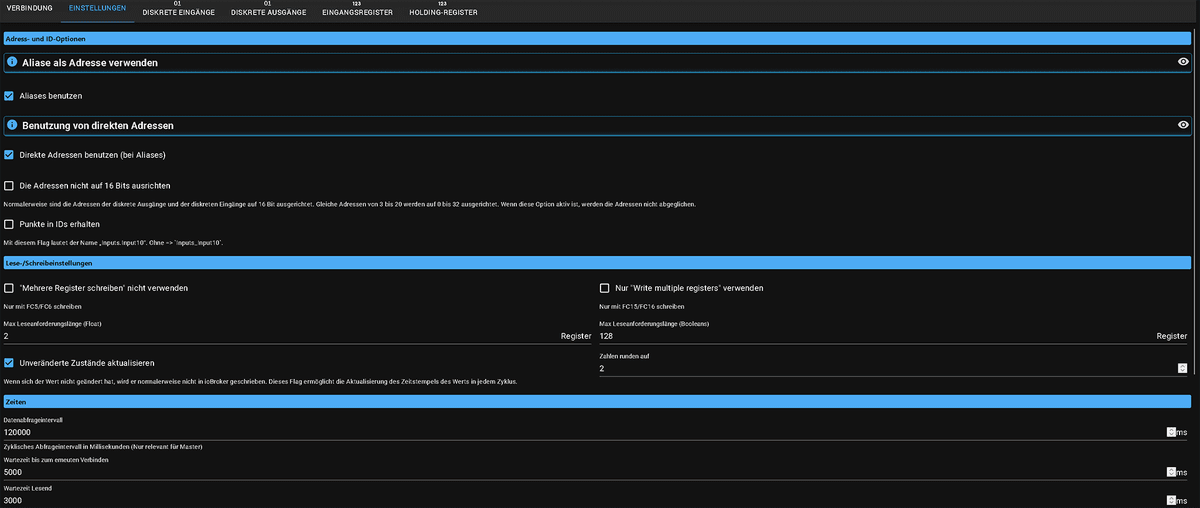This screenshot has width=1200, height=508.
Task: Click the Aliase als Adresse verwenden heading
Action: click(90, 62)
